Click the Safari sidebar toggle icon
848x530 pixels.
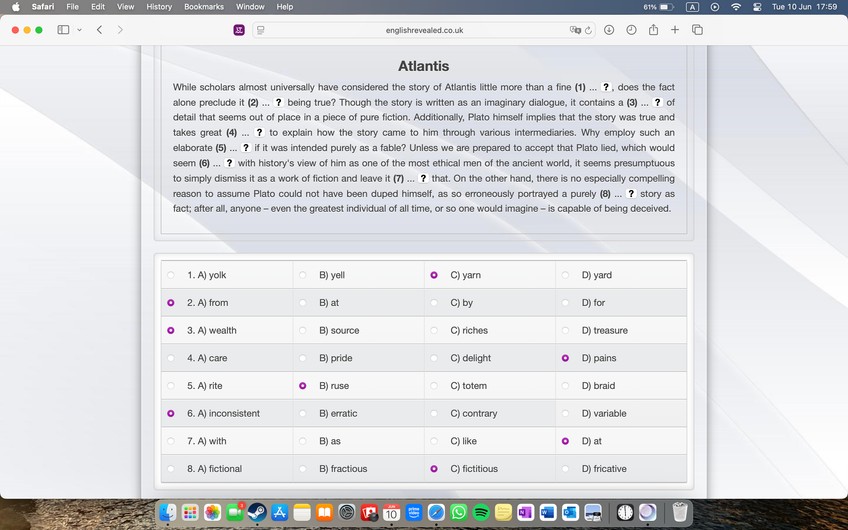click(63, 30)
